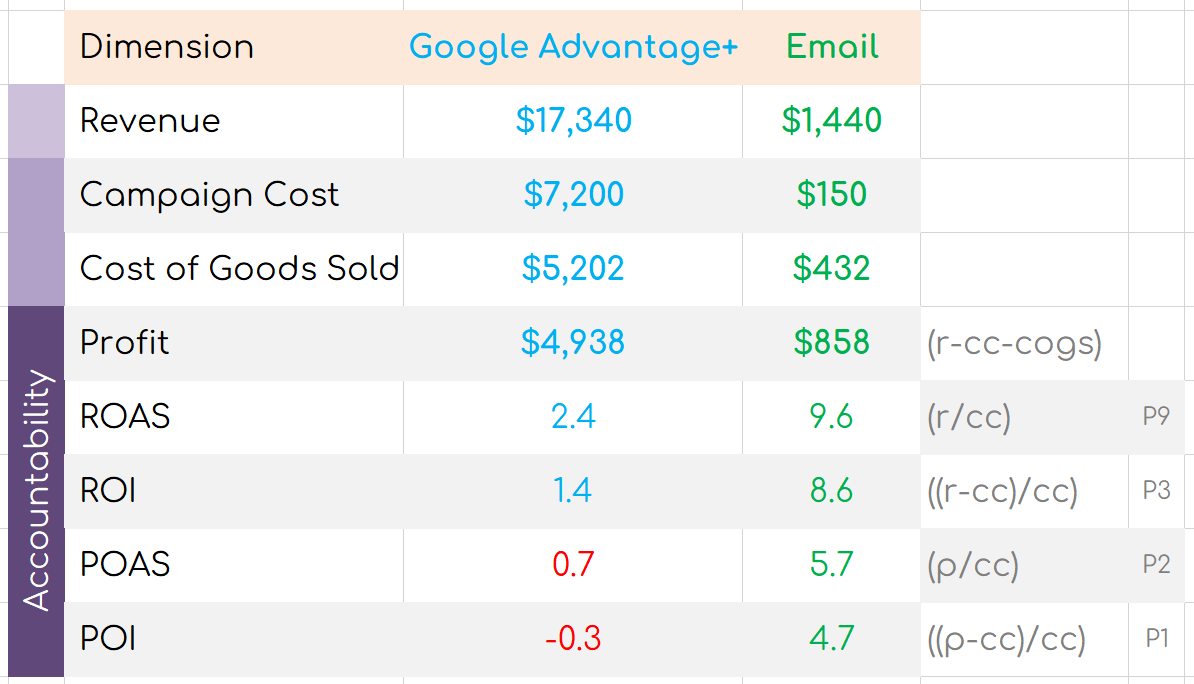Viewport: 1194px width, 684px height.
Task: Select the vertical Accountability label cell
Action: click(36, 490)
